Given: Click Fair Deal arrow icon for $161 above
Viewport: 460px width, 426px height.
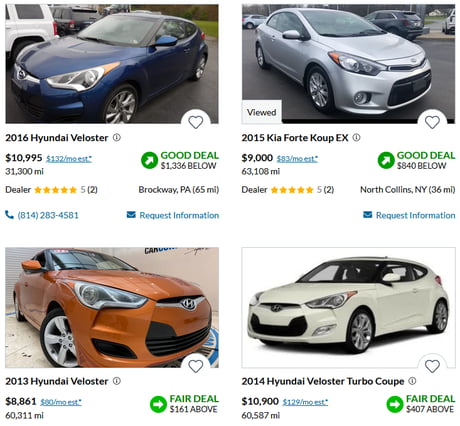Looking at the screenshot, I should click(x=158, y=404).
